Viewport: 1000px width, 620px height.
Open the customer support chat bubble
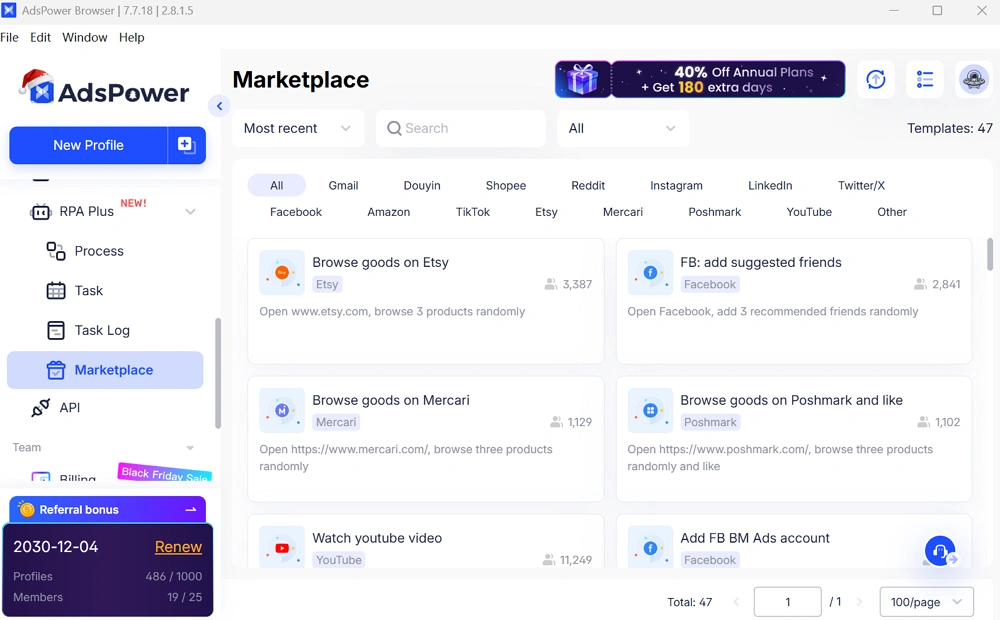(x=939, y=551)
